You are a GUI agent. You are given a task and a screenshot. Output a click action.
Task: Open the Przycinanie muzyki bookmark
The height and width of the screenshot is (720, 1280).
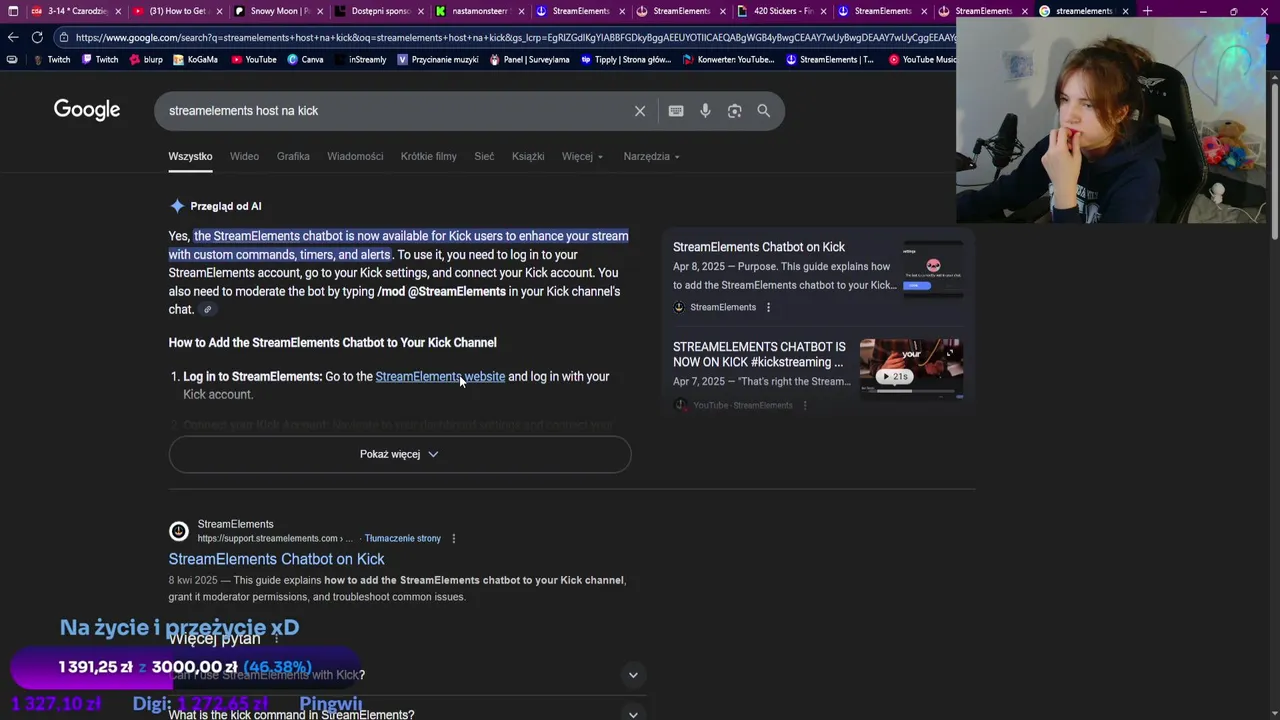point(438,59)
